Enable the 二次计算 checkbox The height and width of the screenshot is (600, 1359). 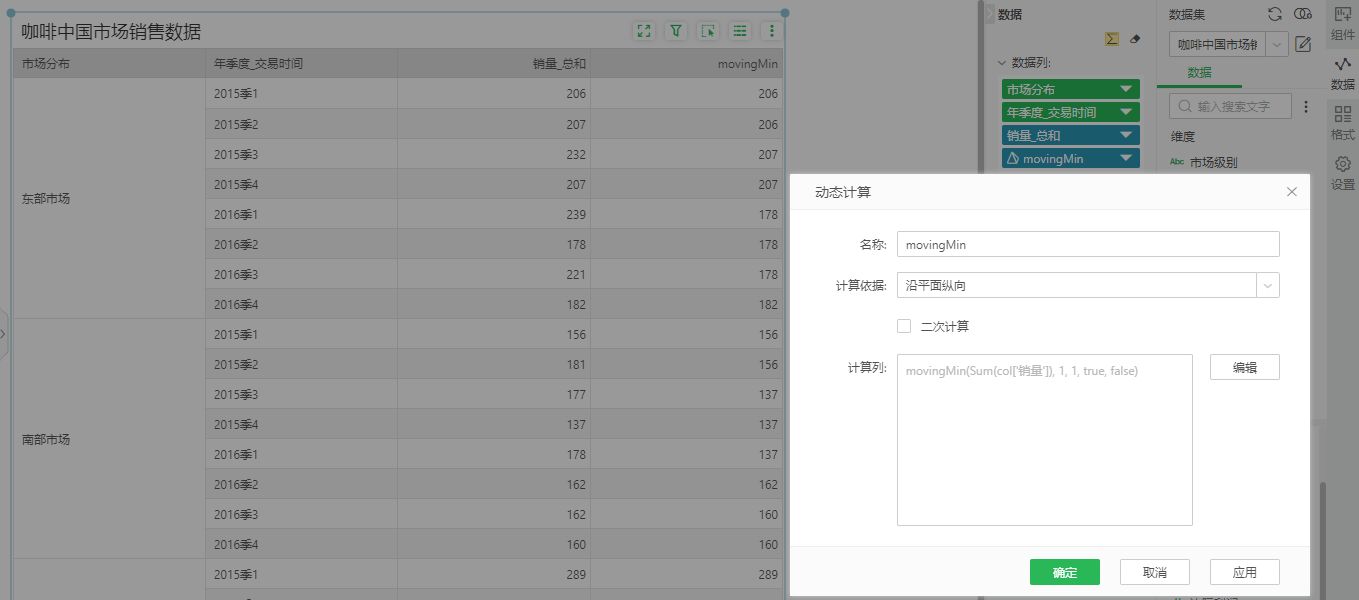[904, 326]
